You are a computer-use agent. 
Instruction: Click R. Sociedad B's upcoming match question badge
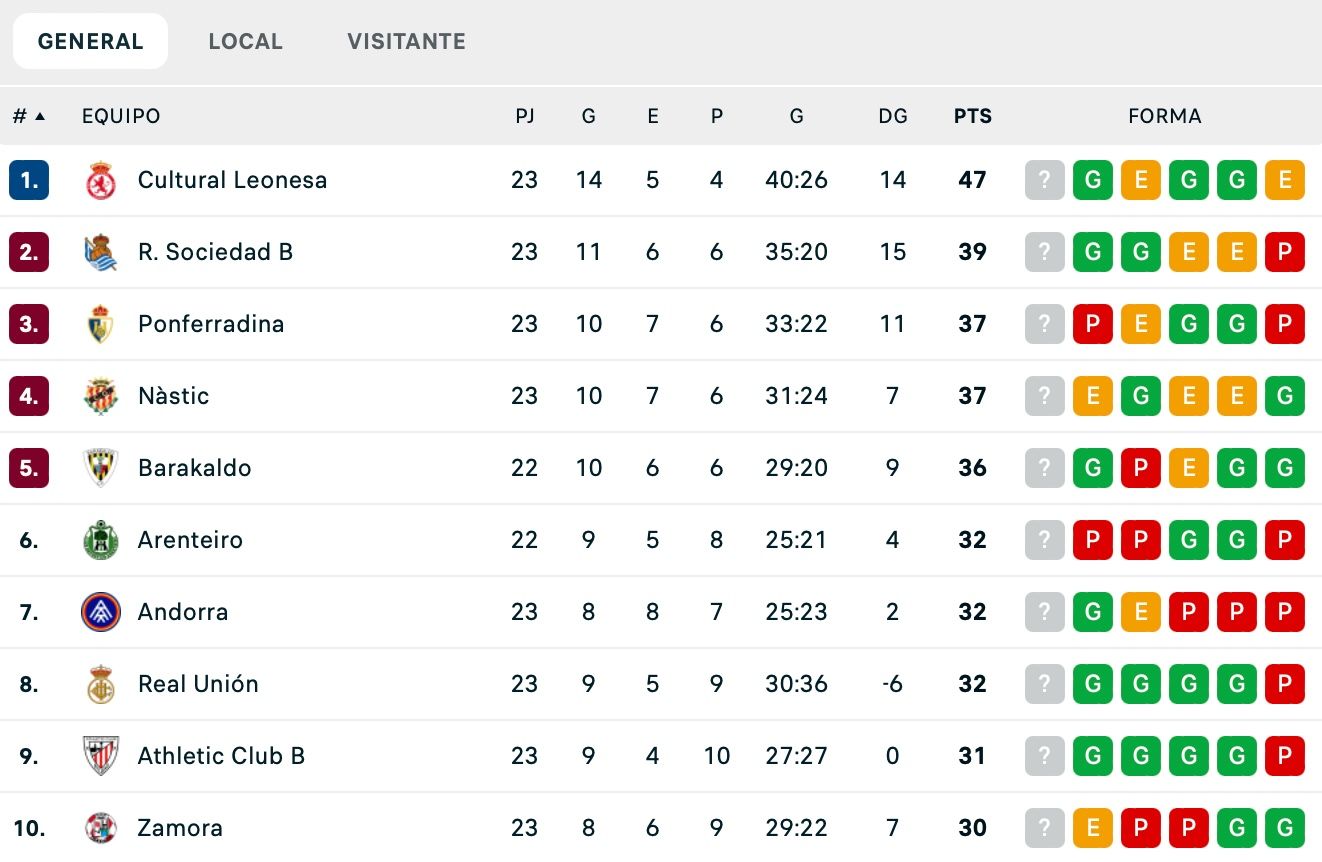[x=1044, y=252]
